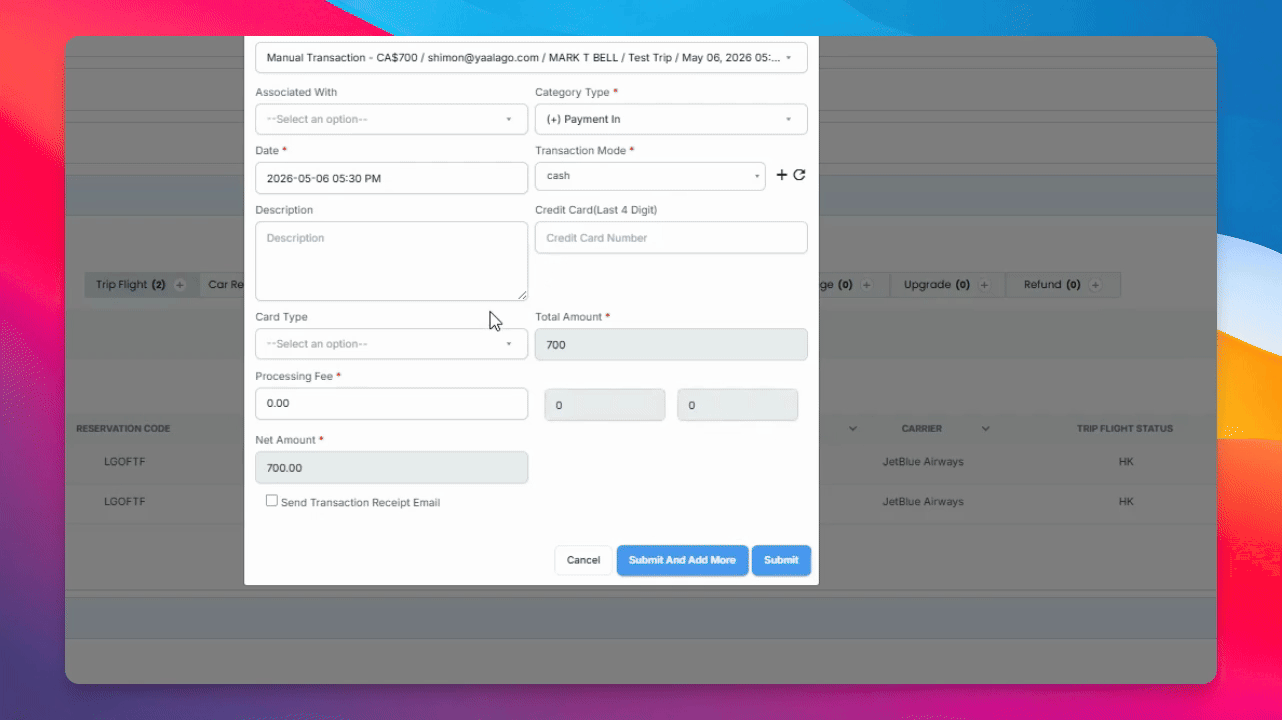Edit the Processing Fee field
The height and width of the screenshot is (720, 1282).
[x=391, y=403]
